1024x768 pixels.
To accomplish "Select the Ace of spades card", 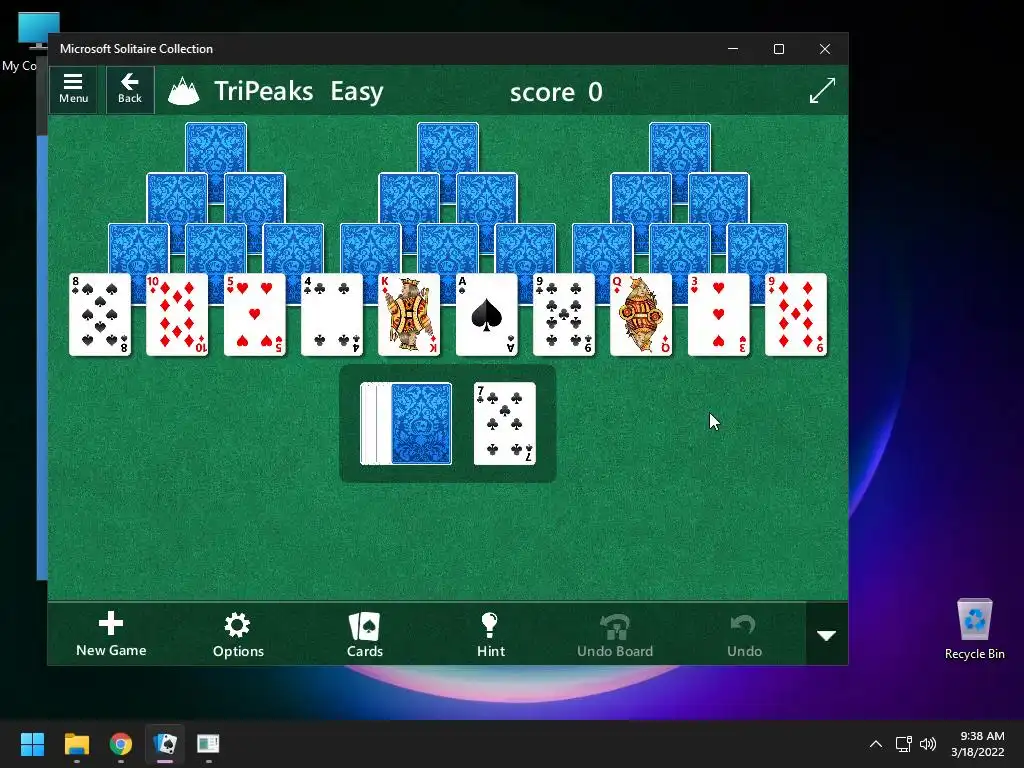I will pyautogui.click(x=487, y=315).
